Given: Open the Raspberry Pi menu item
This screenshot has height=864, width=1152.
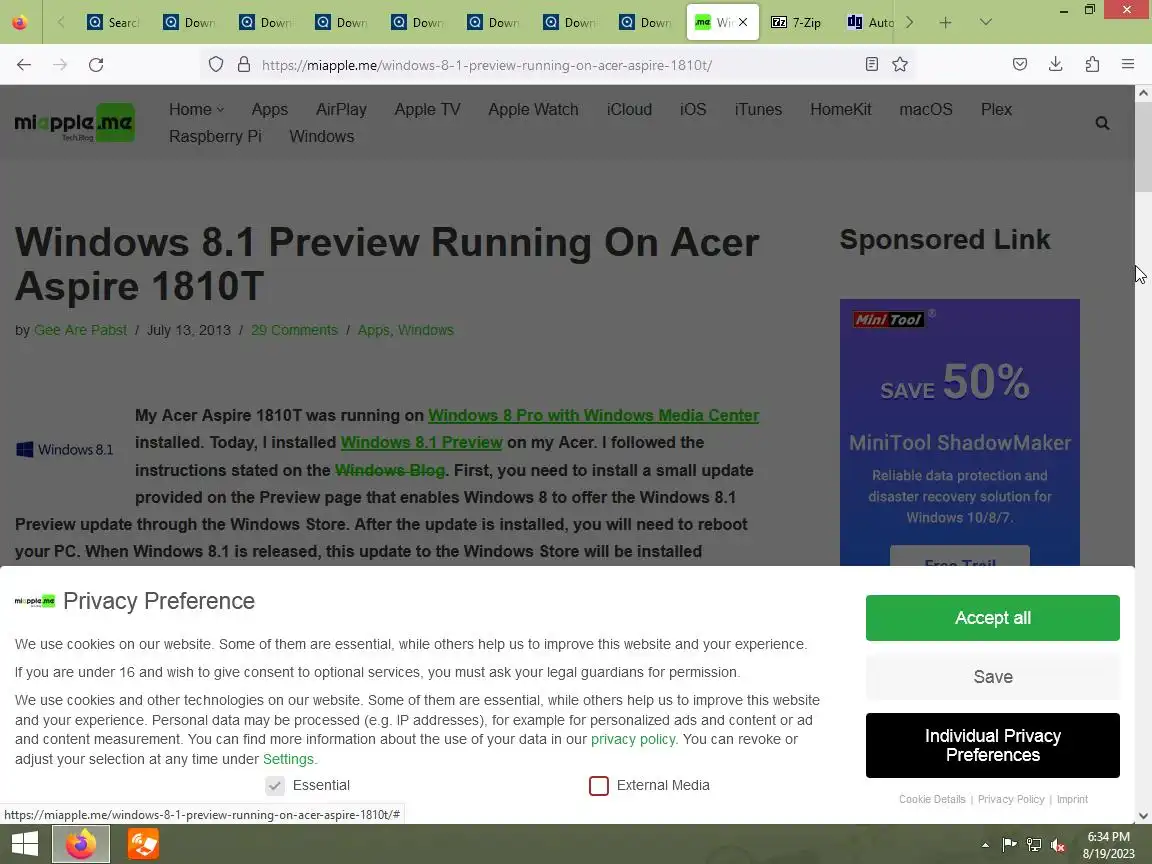Looking at the screenshot, I should click(x=215, y=137).
